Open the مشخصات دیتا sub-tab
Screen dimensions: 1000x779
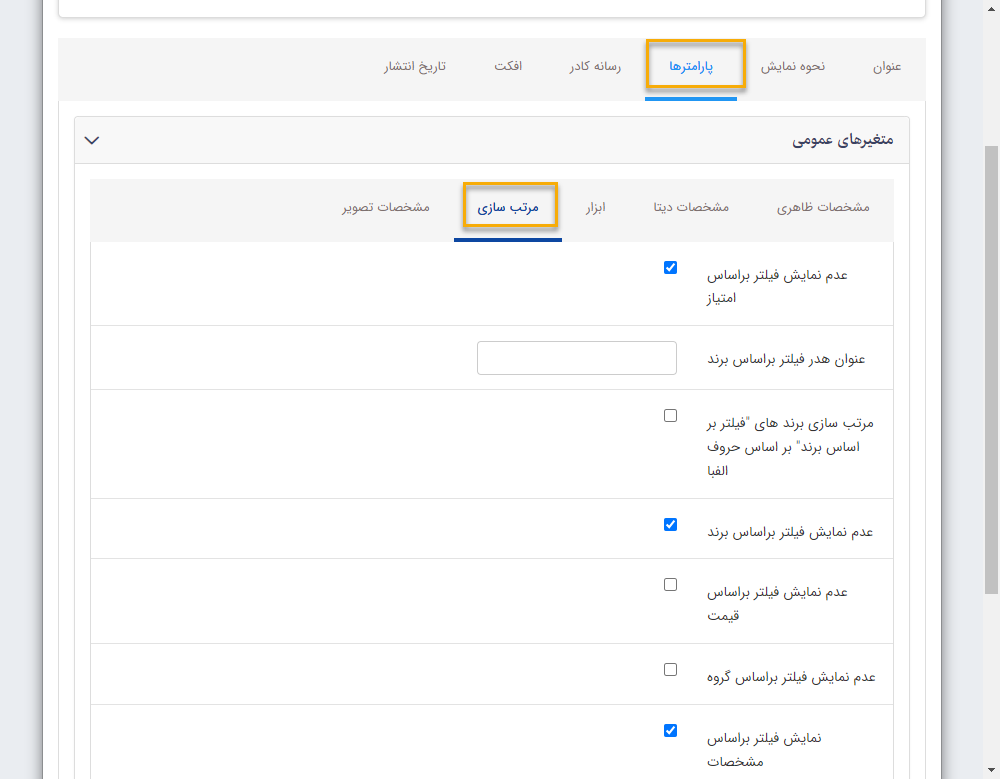tap(690, 206)
